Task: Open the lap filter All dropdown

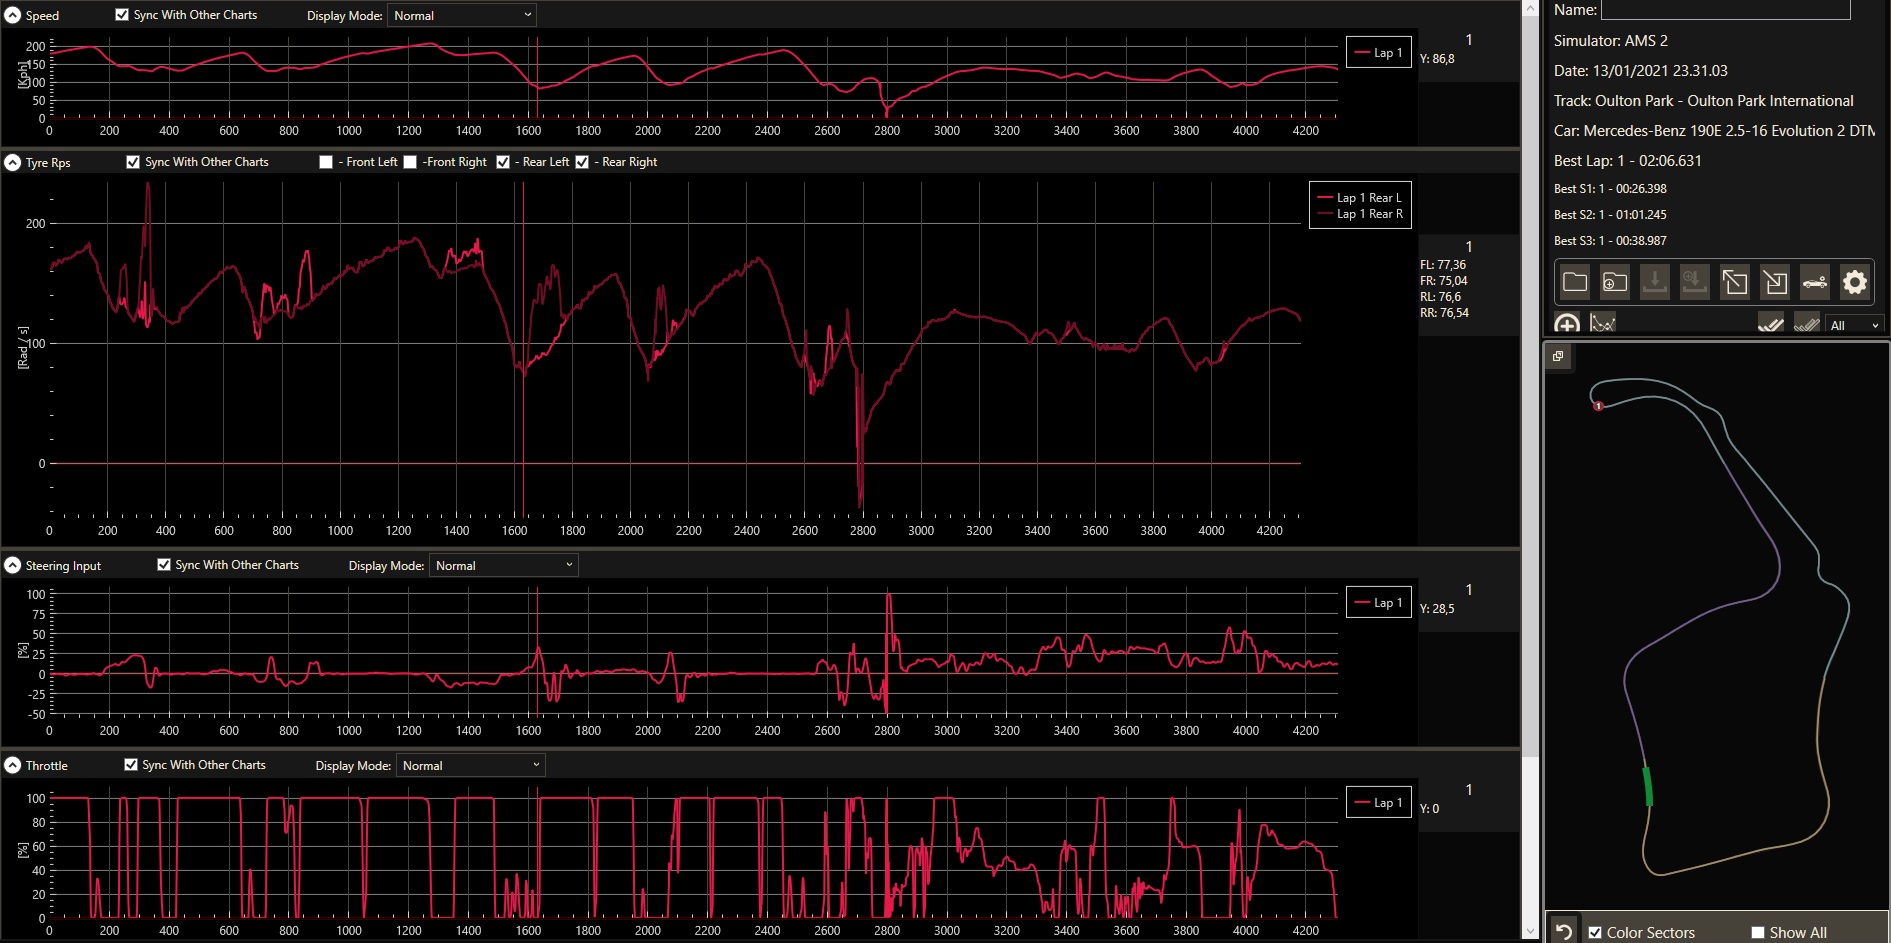Action: click(x=1854, y=325)
